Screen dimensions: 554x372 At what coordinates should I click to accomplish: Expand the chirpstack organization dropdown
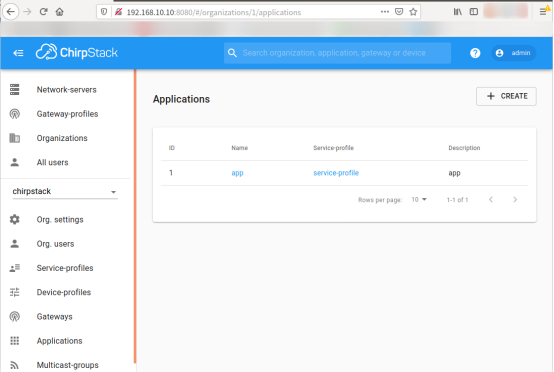click(65, 191)
